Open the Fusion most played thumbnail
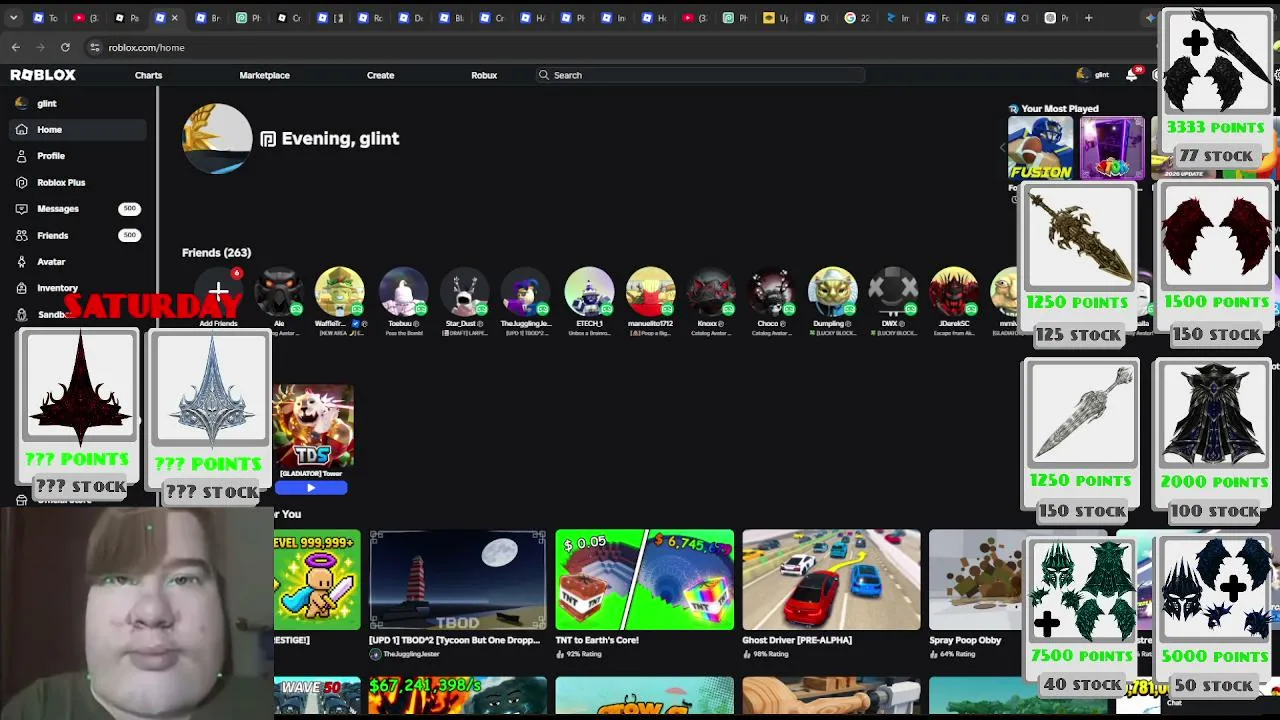The width and height of the screenshot is (1280, 720). click(1040, 148)
